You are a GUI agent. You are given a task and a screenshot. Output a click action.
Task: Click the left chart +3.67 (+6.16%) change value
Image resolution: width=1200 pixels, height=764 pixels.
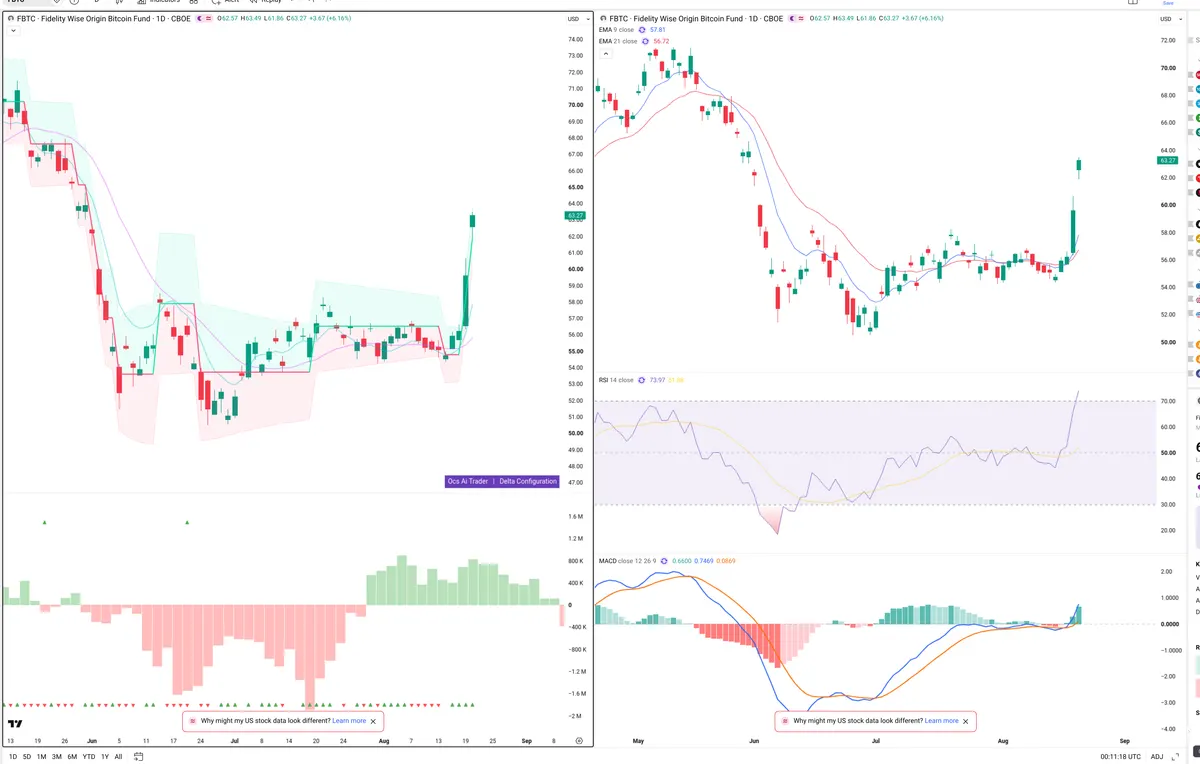point(332,18)
